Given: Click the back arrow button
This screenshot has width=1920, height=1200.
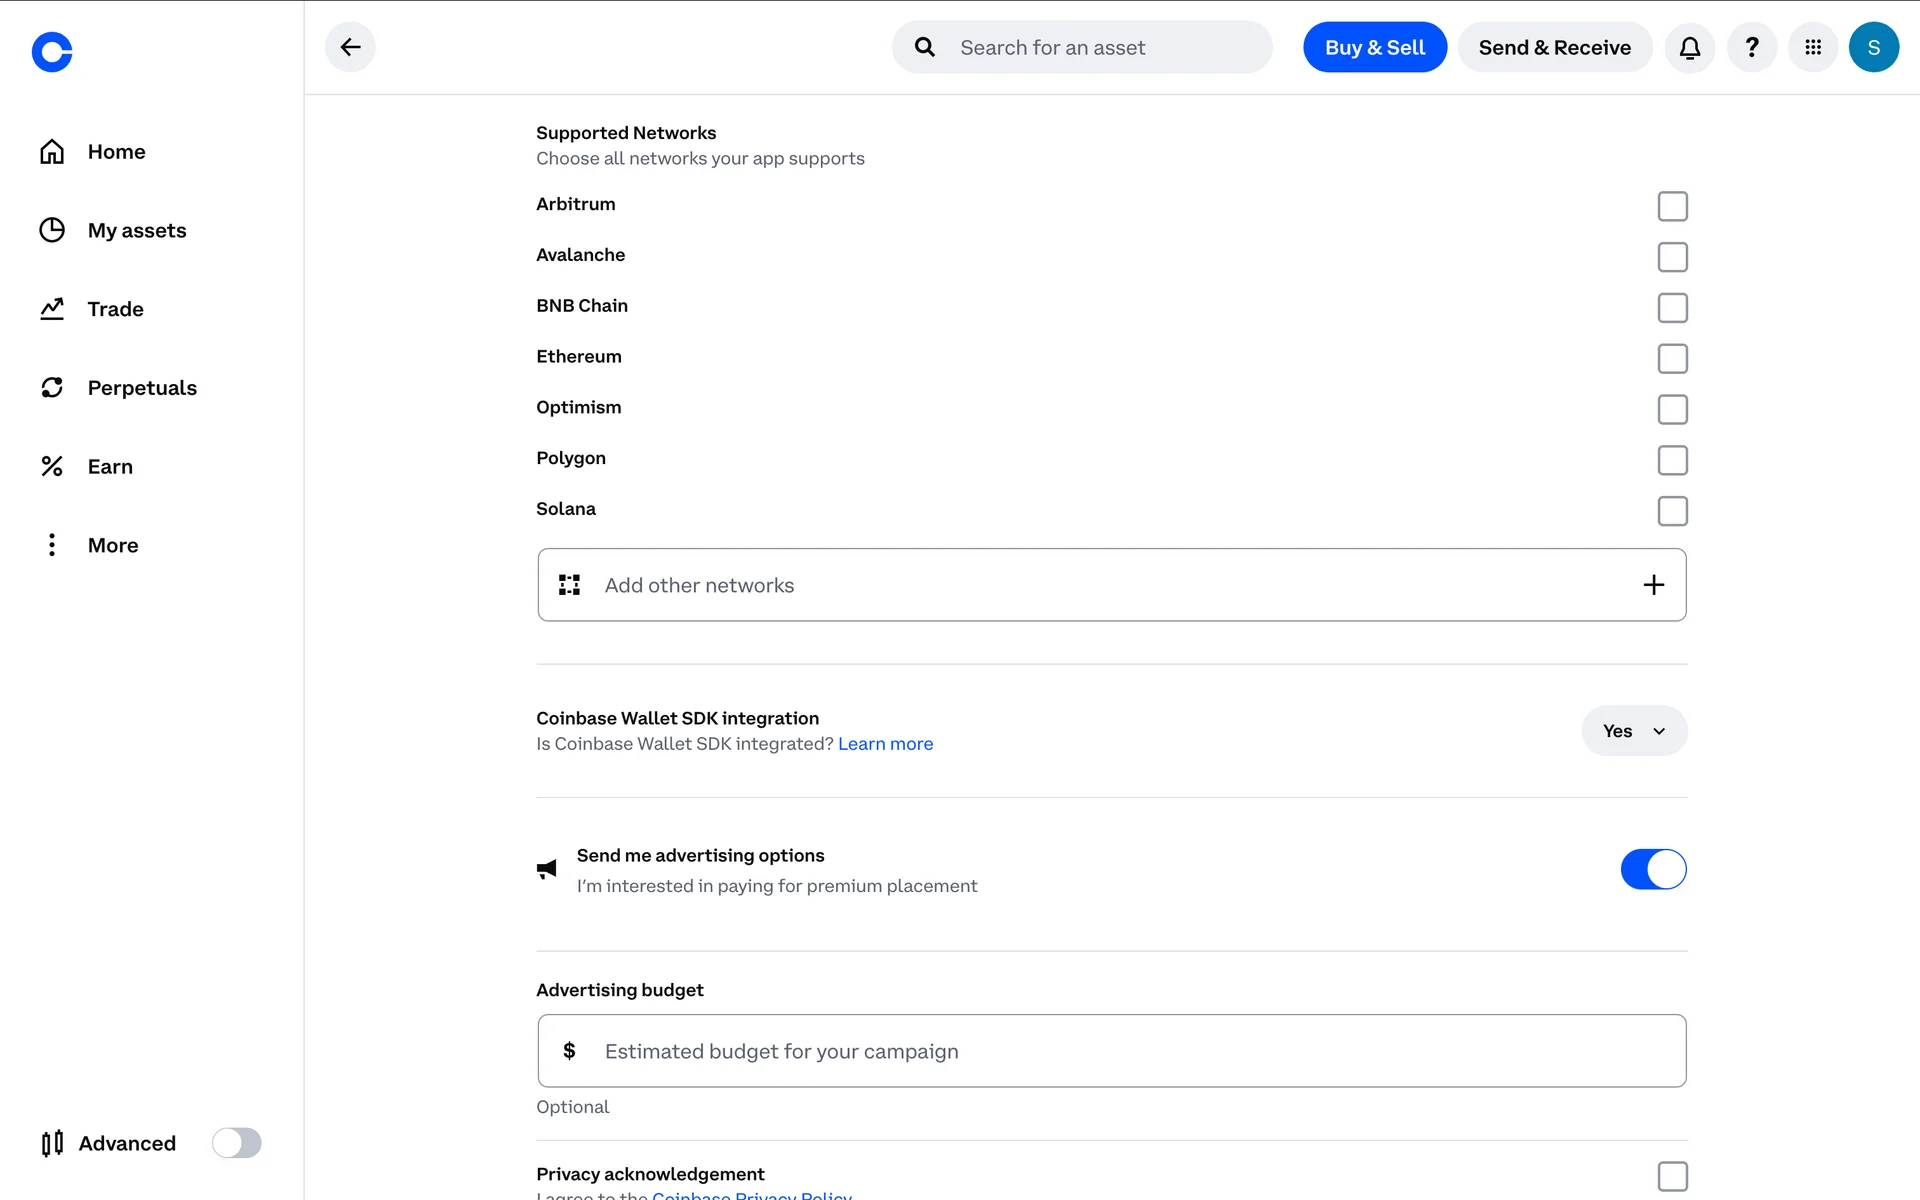Looking at the screenshot, I should pyautogui.click(x=350, y=47).
